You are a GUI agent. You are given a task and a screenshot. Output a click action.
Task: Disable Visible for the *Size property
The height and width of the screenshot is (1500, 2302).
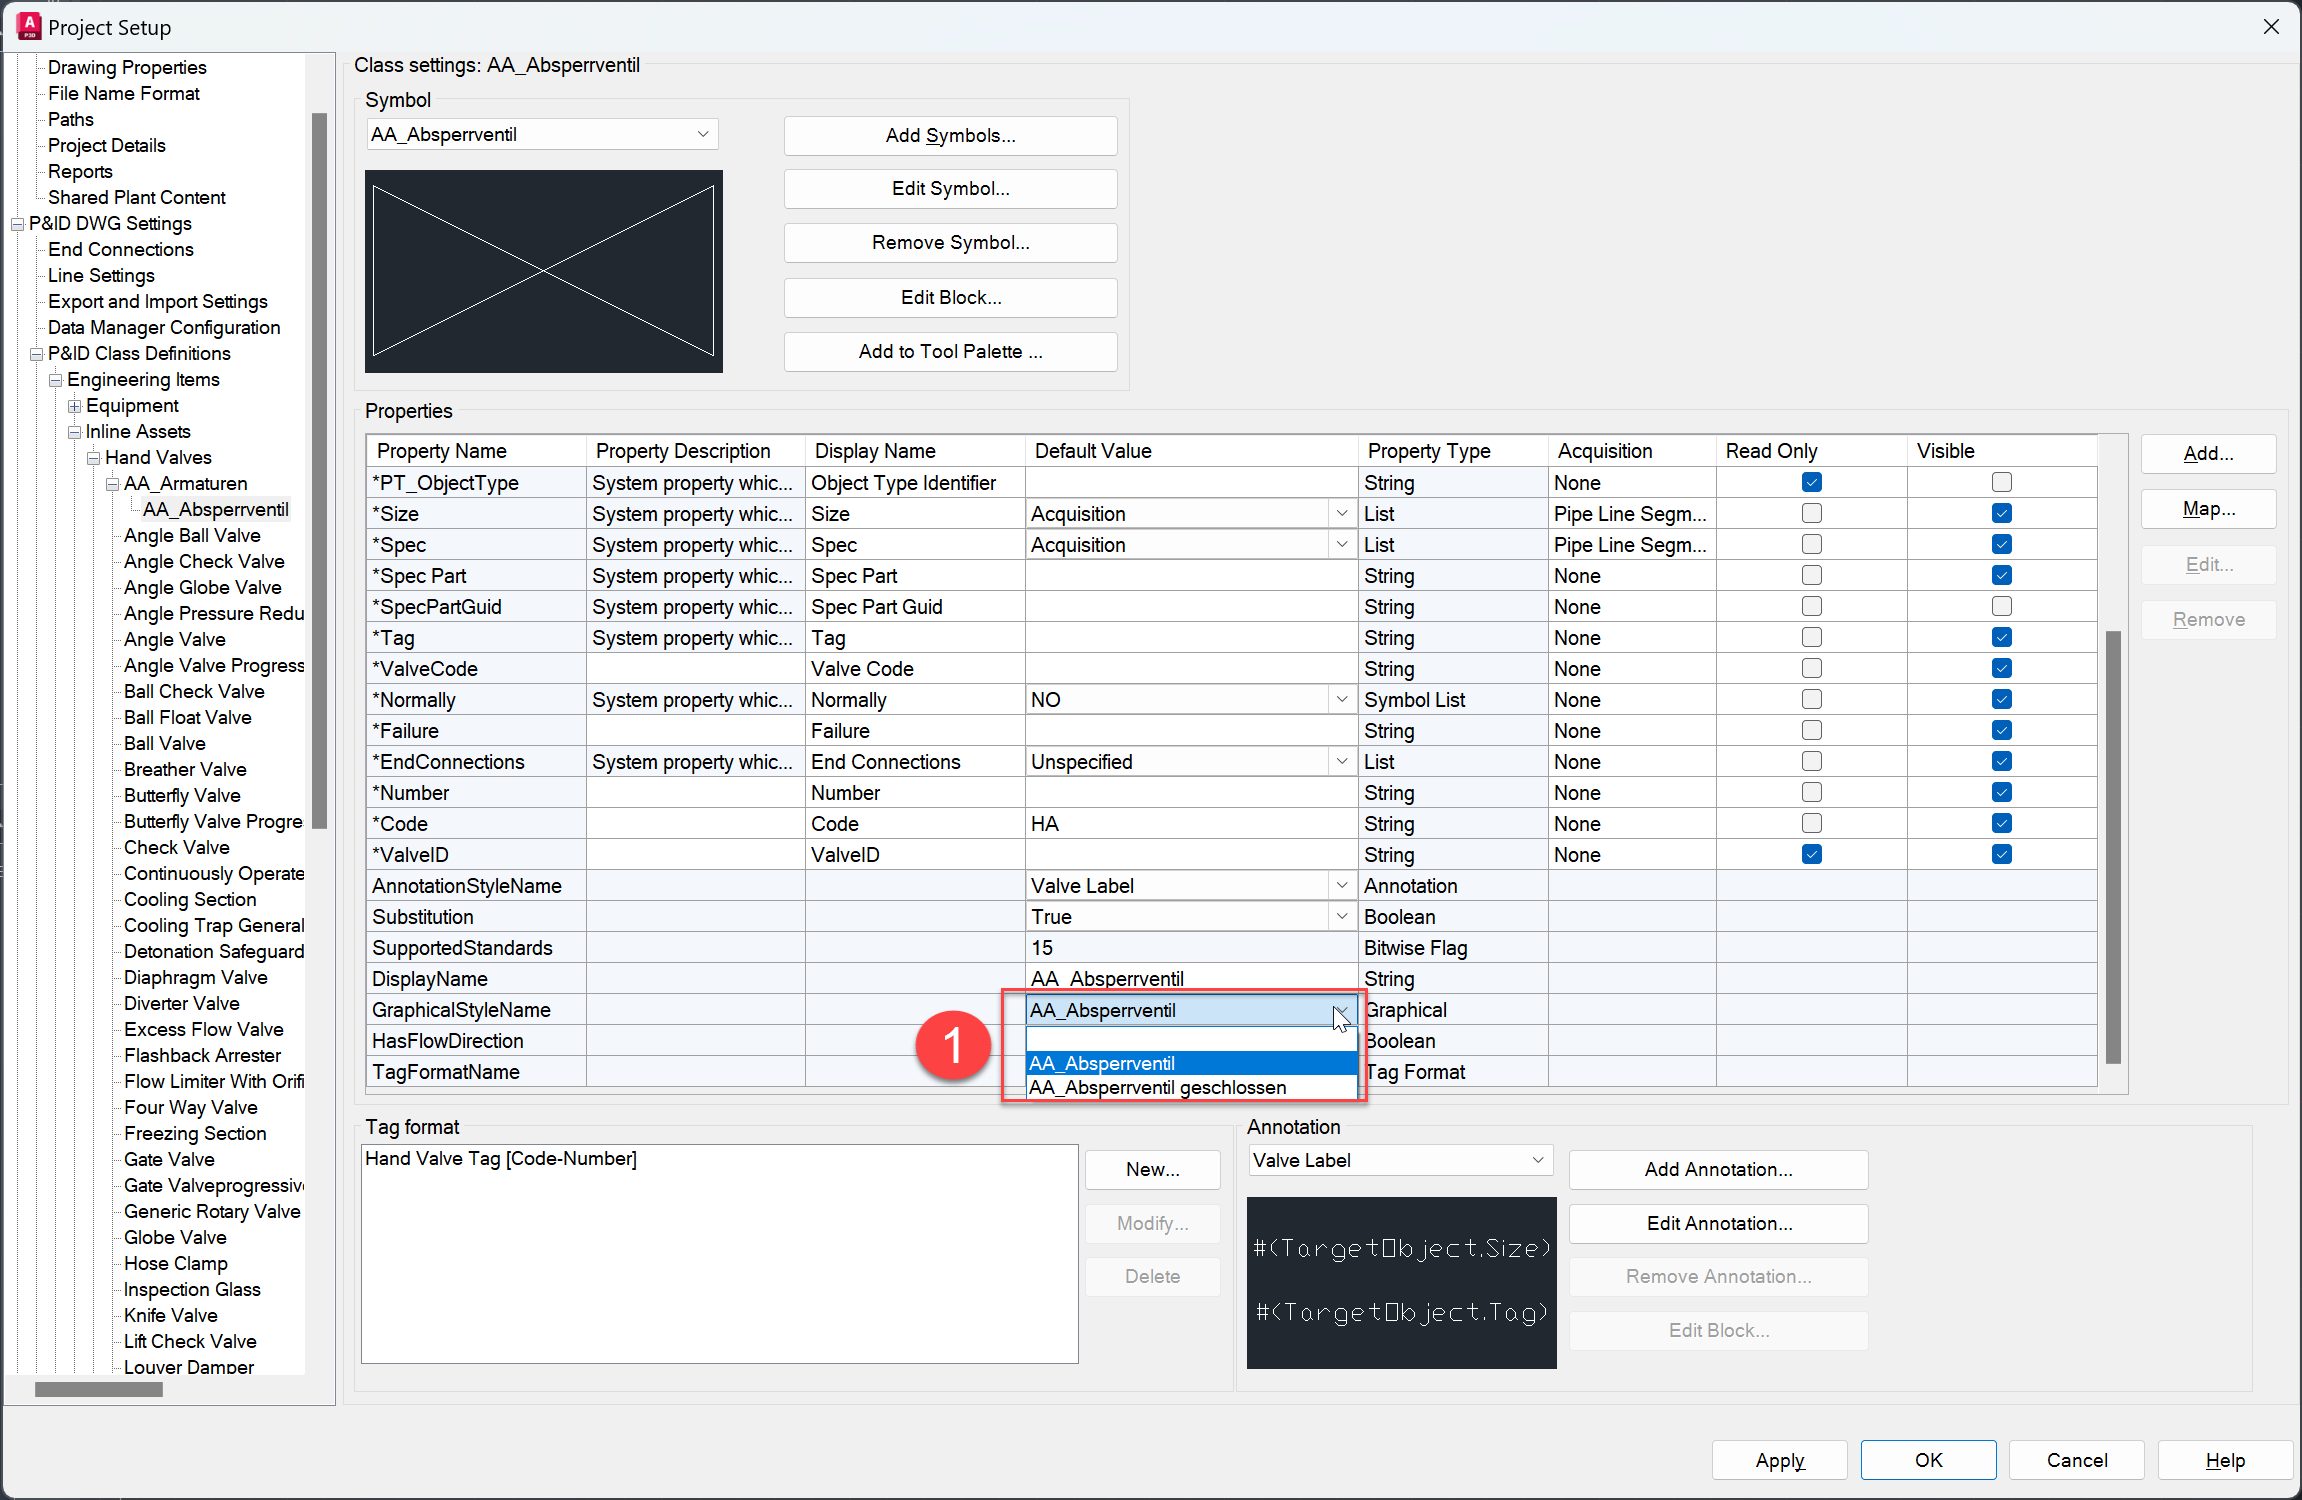coord(2001,512)
